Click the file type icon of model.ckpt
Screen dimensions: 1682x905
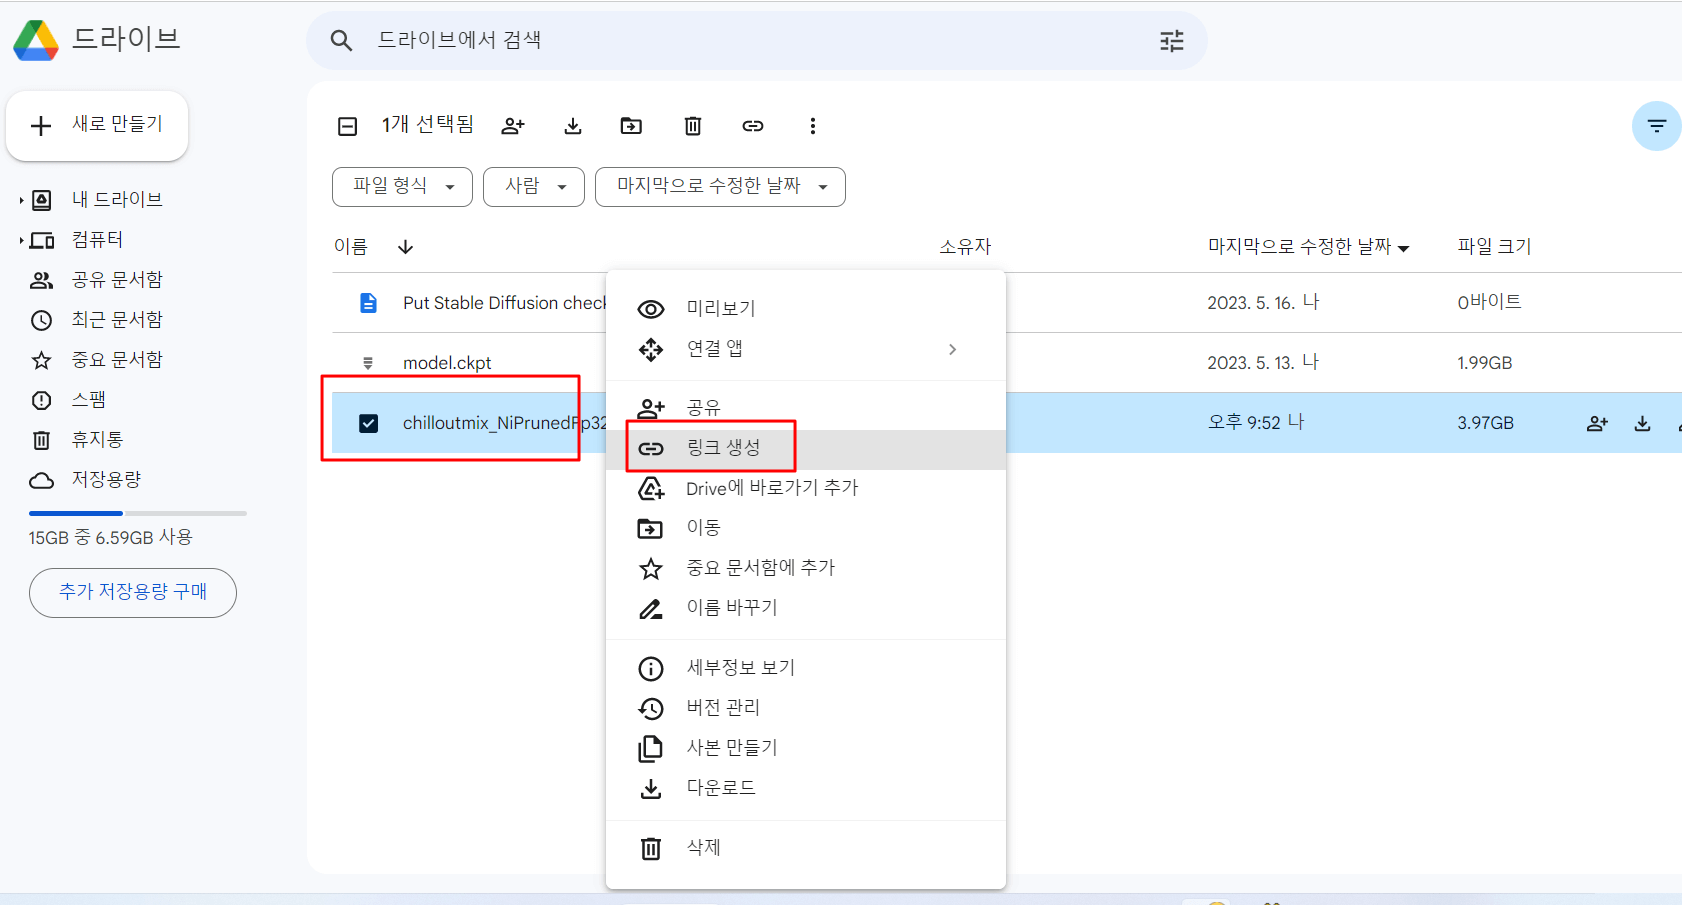pyautogui.click(x=368, y=363)
